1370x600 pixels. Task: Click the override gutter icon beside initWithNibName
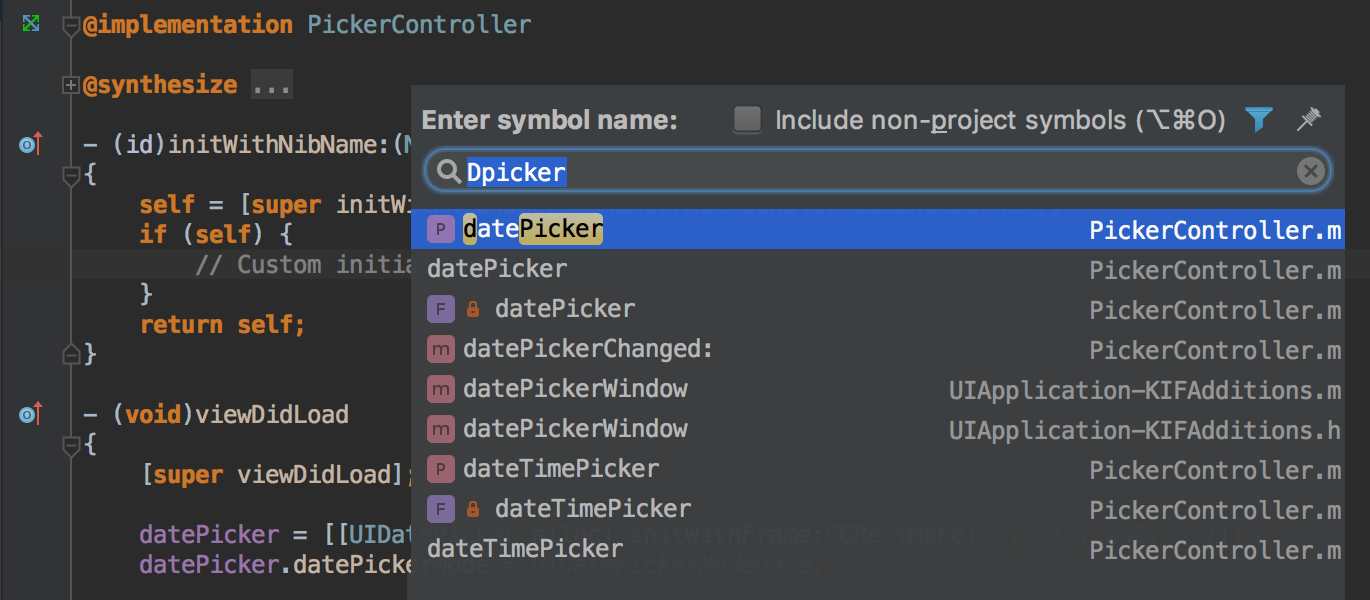pos(31,145)
